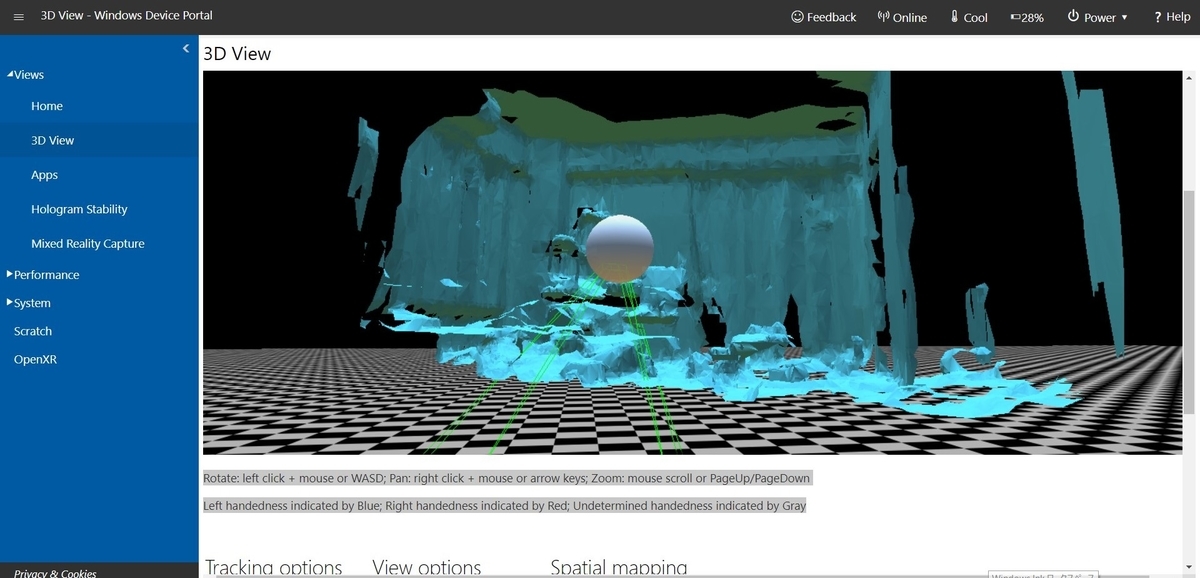View the Cool temperature indicator
The width and height of the screenshot is (1200, 578).
pyautogui.click(x=968, y=17)
